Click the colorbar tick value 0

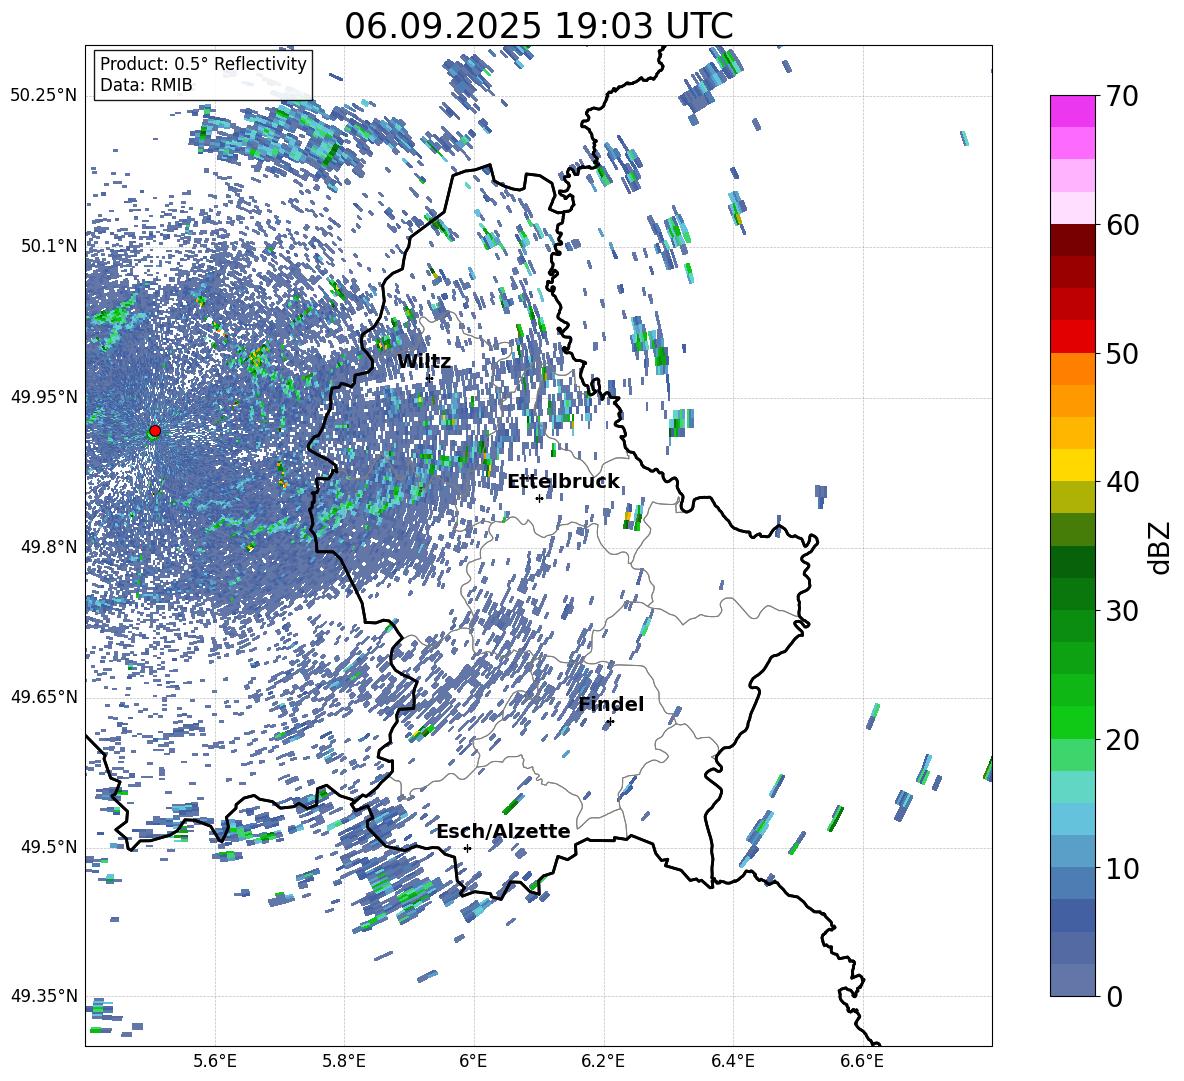[x=1114, y=996]
